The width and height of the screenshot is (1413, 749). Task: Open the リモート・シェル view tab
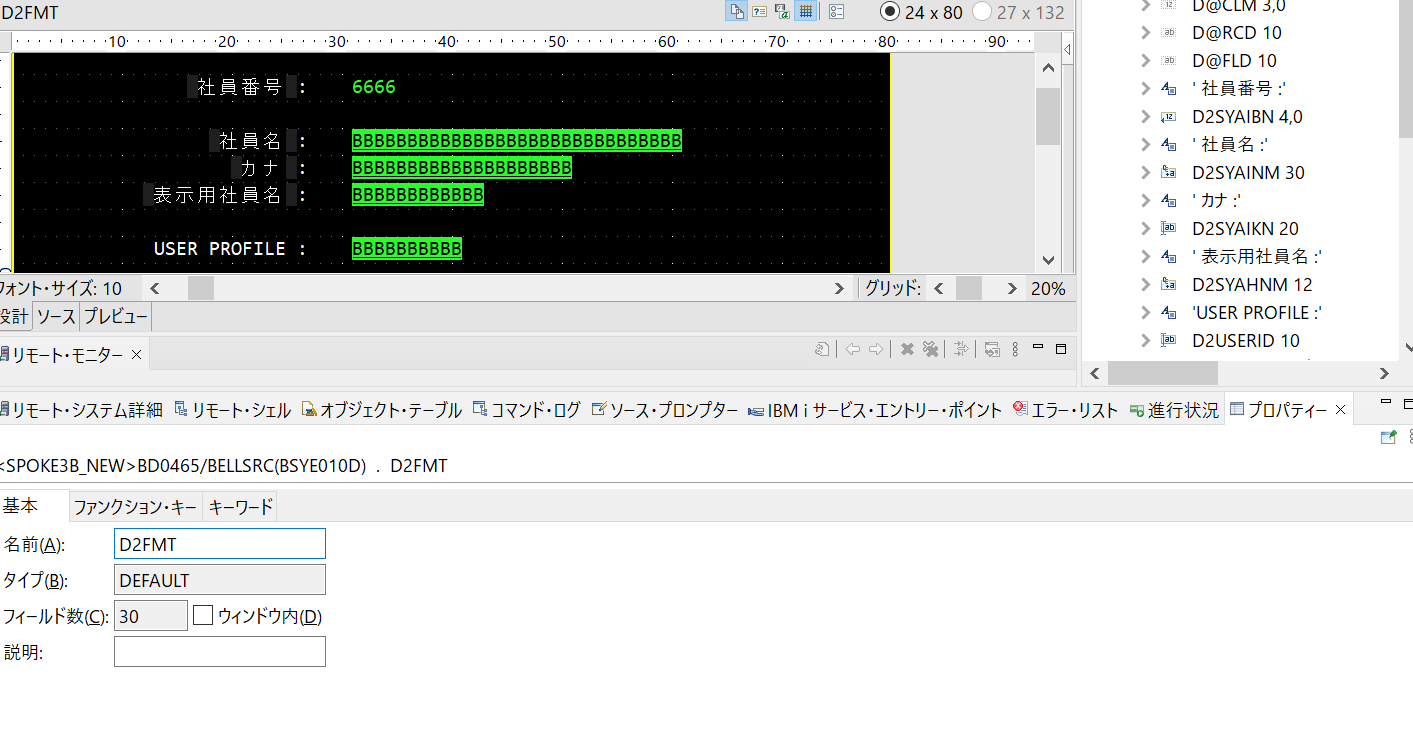232,410
